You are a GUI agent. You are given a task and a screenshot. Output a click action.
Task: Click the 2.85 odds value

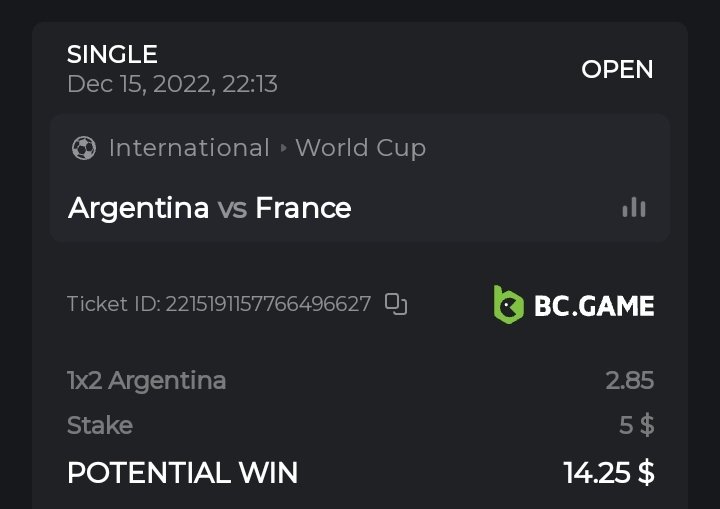click(629, 381)
